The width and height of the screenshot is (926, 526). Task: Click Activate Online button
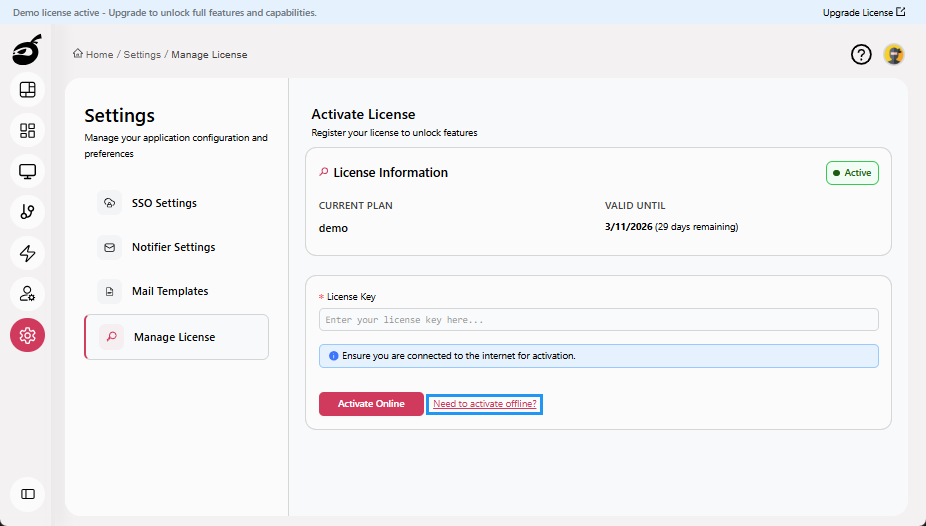click(x=371, y=404)
